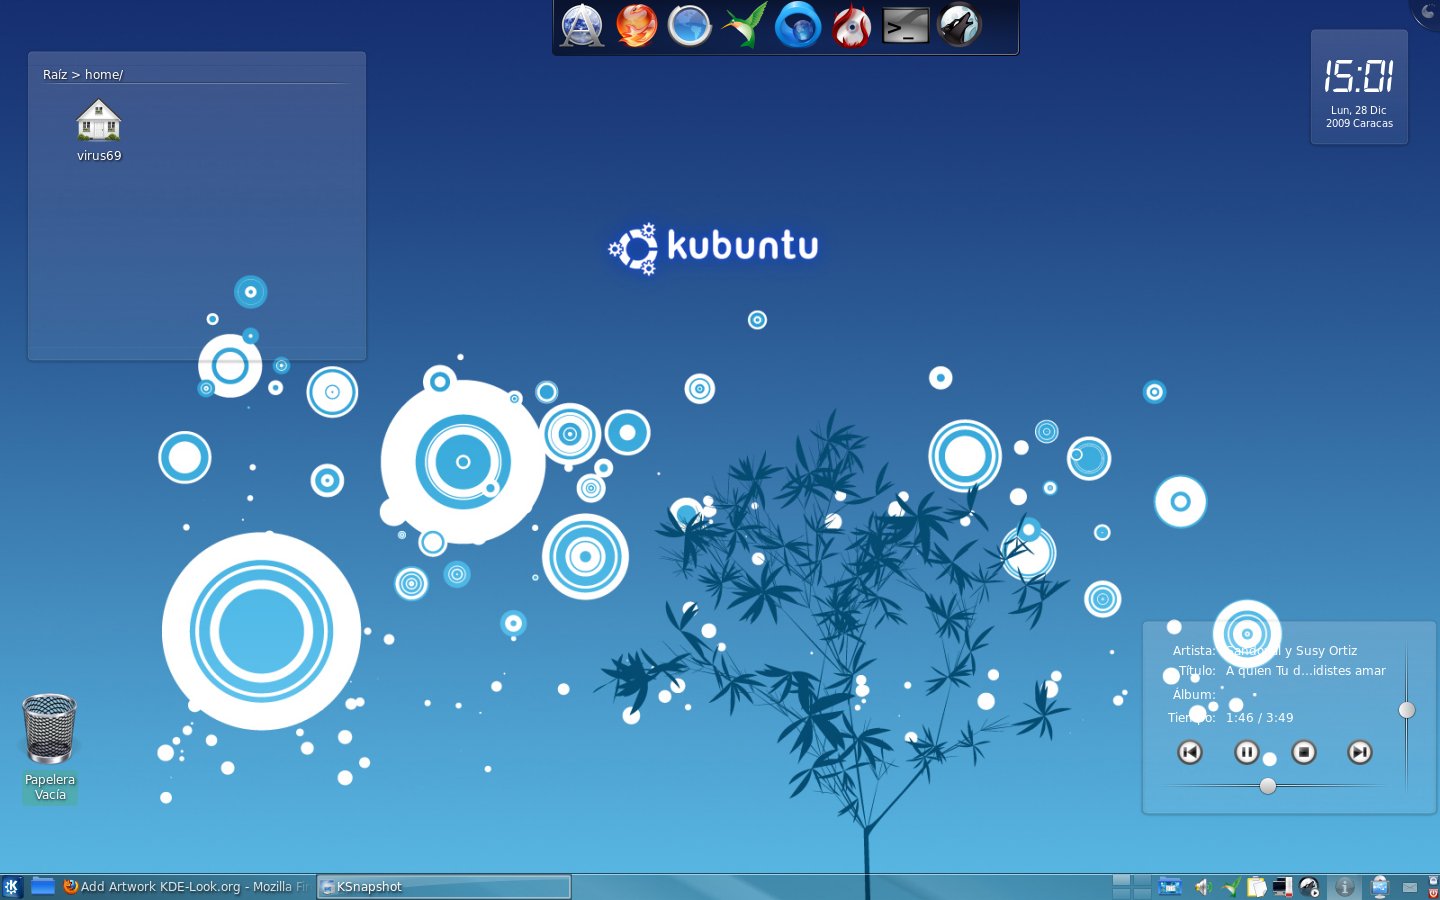
Task: Click the song title 'A quien Tu d...idistes amar'
Action: tap(1306, 671)
